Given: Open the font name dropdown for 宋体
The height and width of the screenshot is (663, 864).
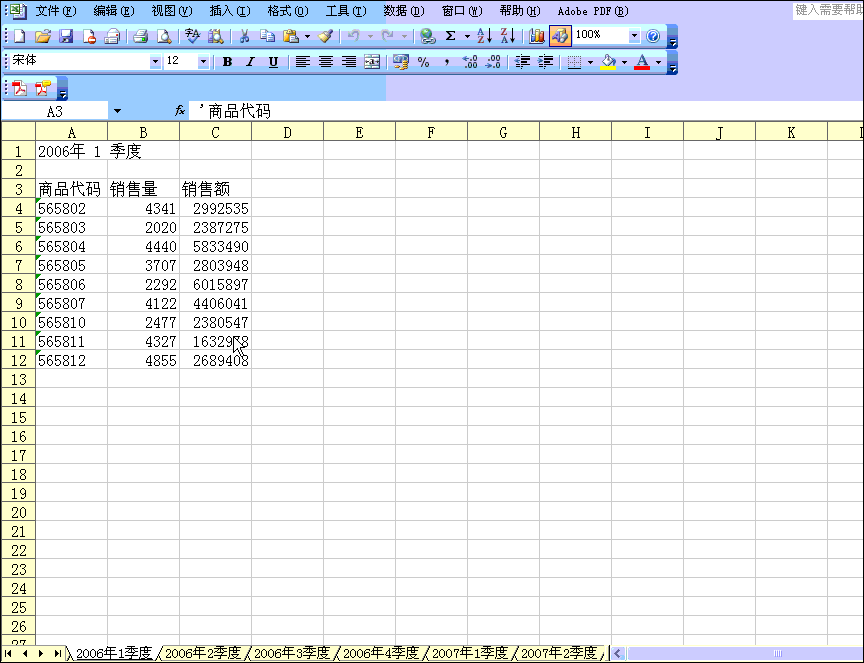Looking at the screenshot, I should pyautogui.click(x=155, y=62).
